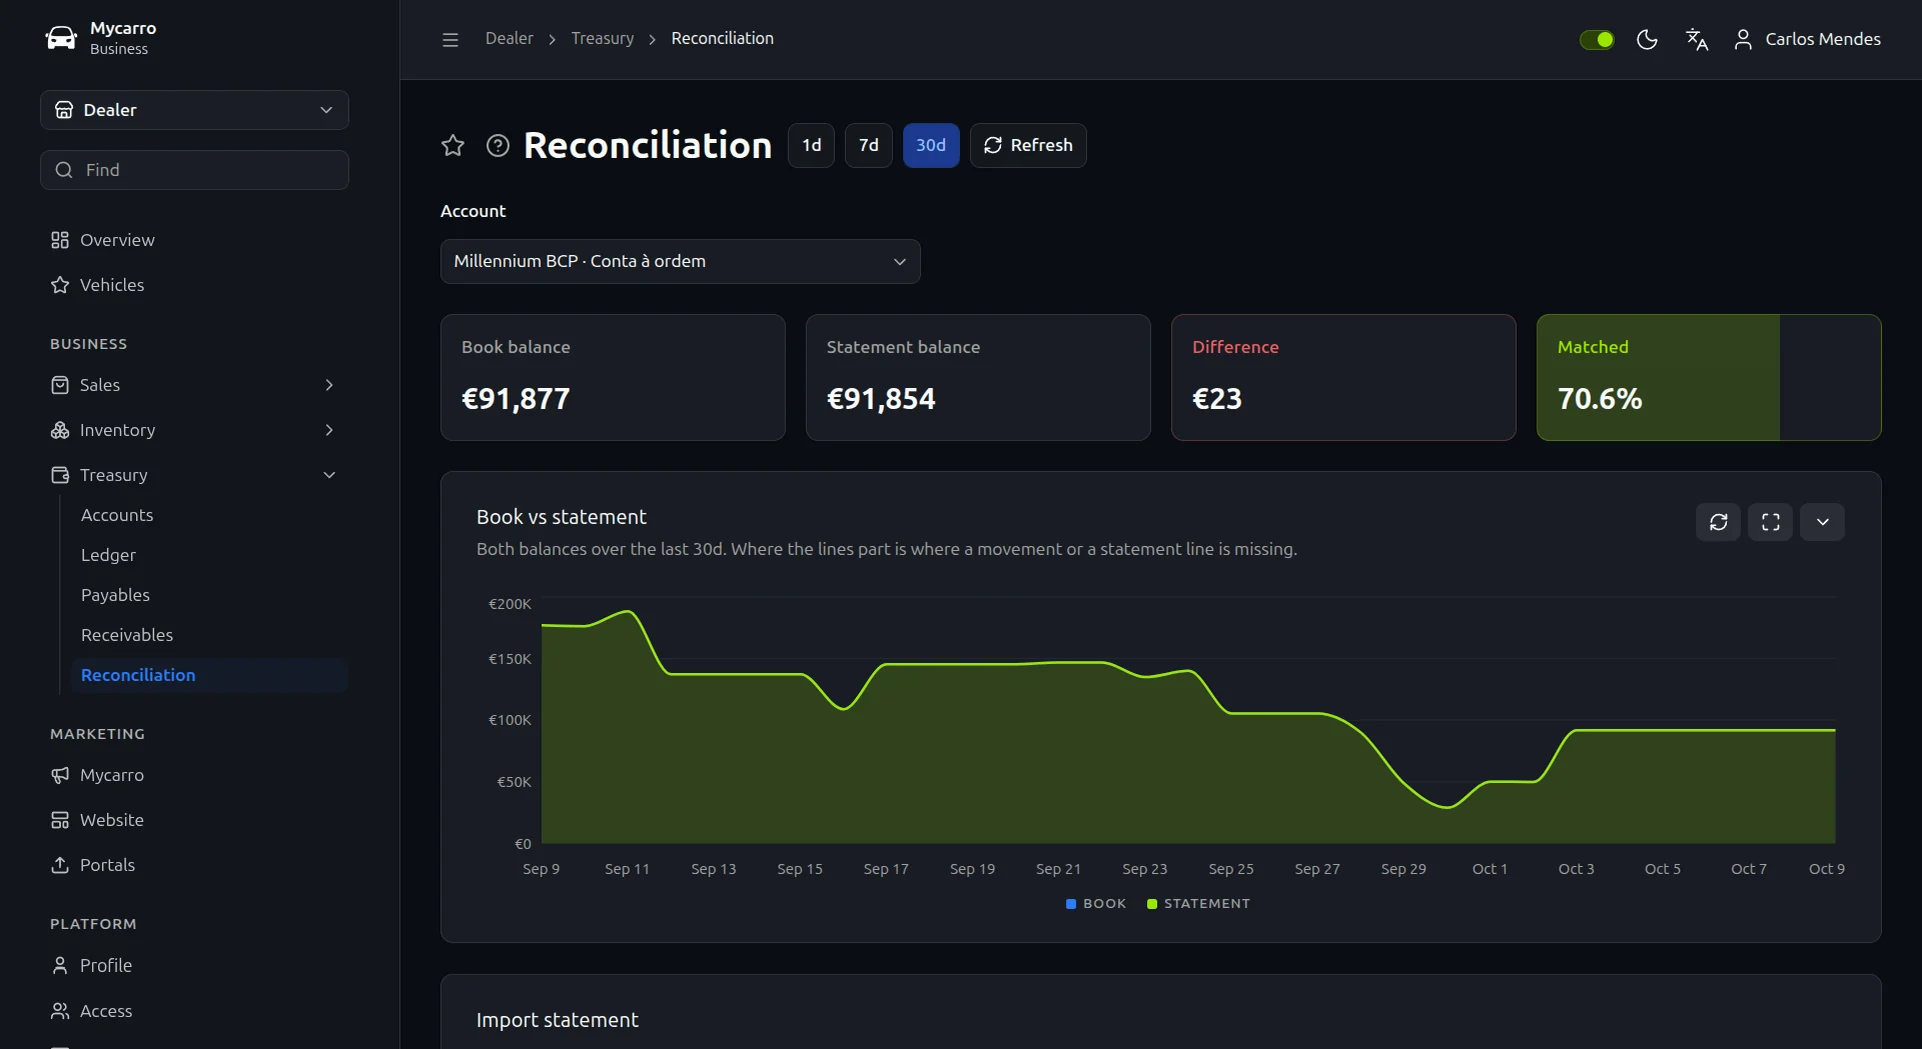Click the Portals upload icon
The height and width of the screenshot is (1049, 1922).
pyautogui.click(x=60, y=865)
